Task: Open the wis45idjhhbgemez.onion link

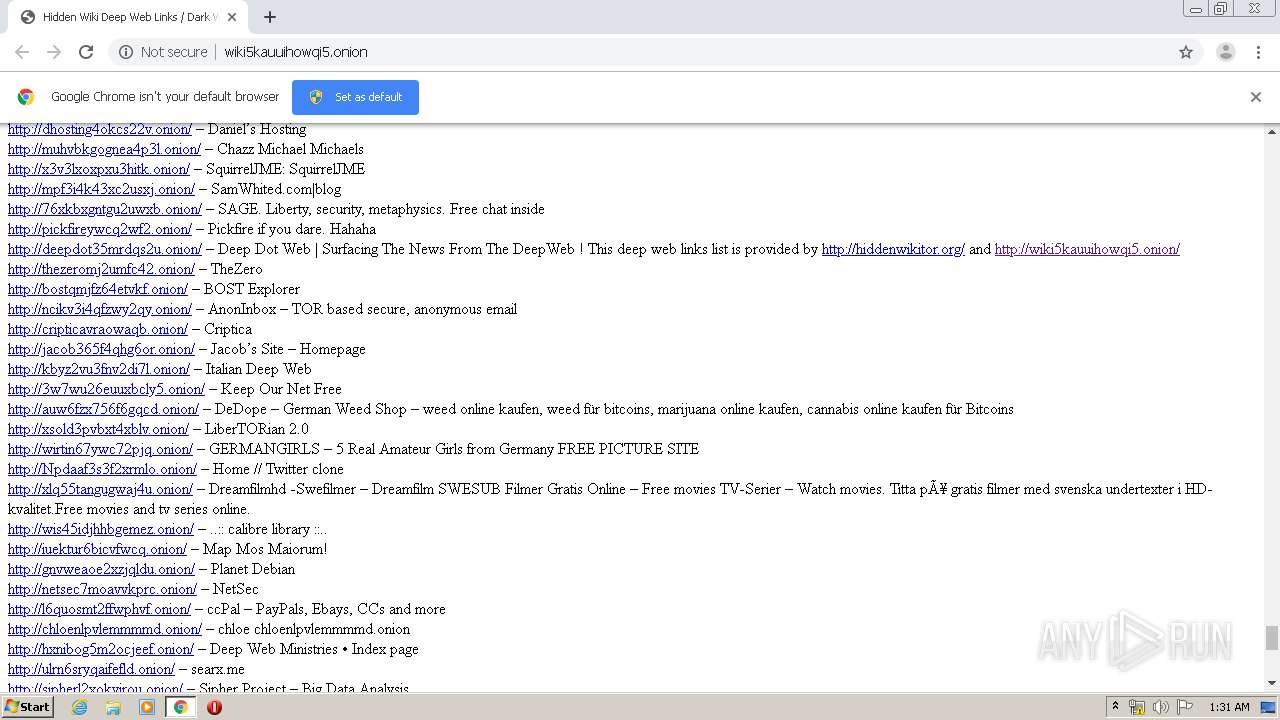Action: tap(101, 529)
